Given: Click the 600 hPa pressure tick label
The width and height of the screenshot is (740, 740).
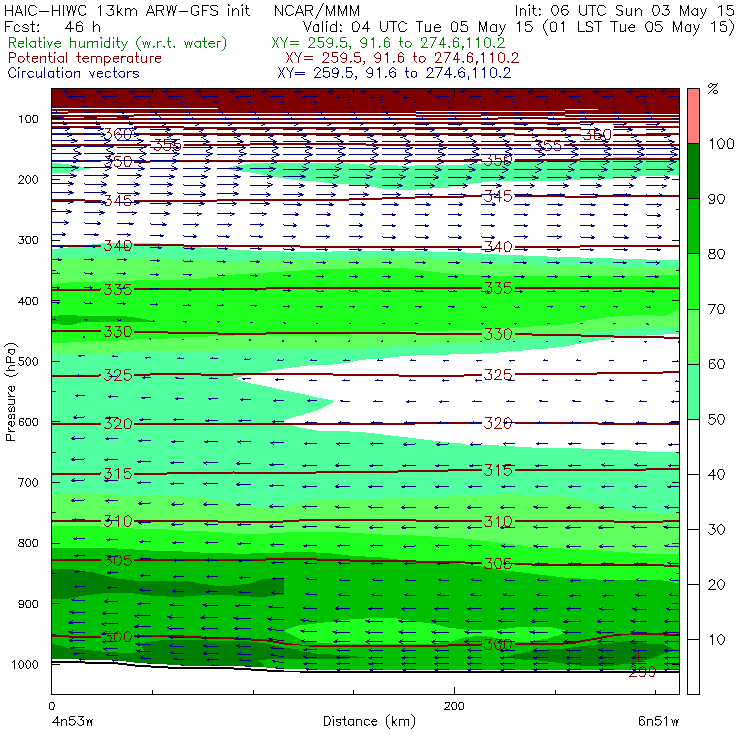Looking at the screenshot, I should (x=28, y=422).
